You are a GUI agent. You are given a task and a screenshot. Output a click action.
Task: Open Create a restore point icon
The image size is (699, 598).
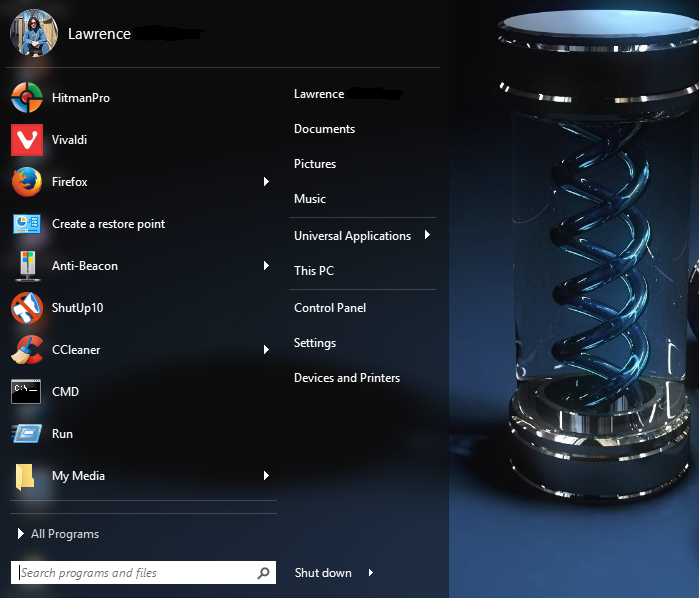27,224
